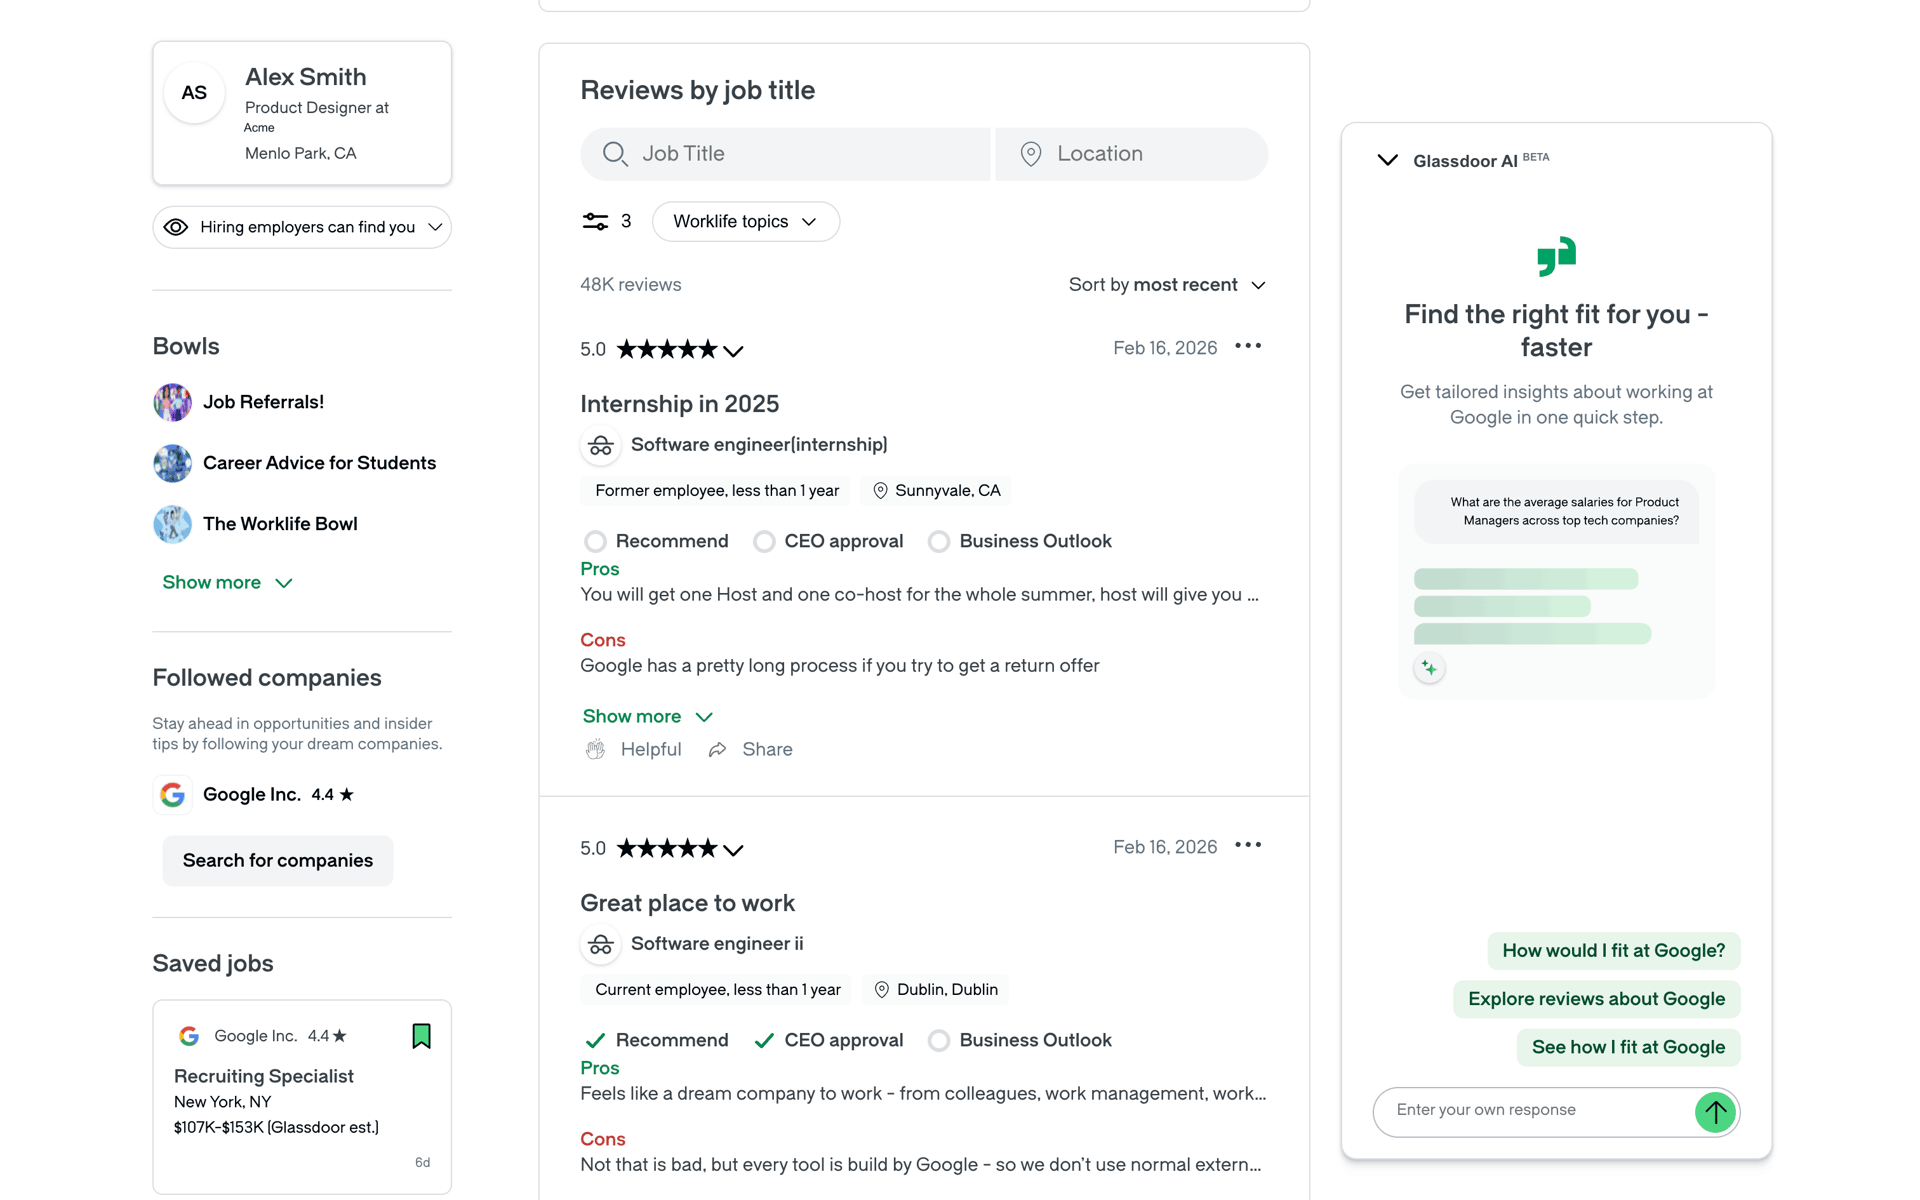1920x1200 pixels.
Task: Open the Job Referrals! bowl icon
Action: [172, 402]
